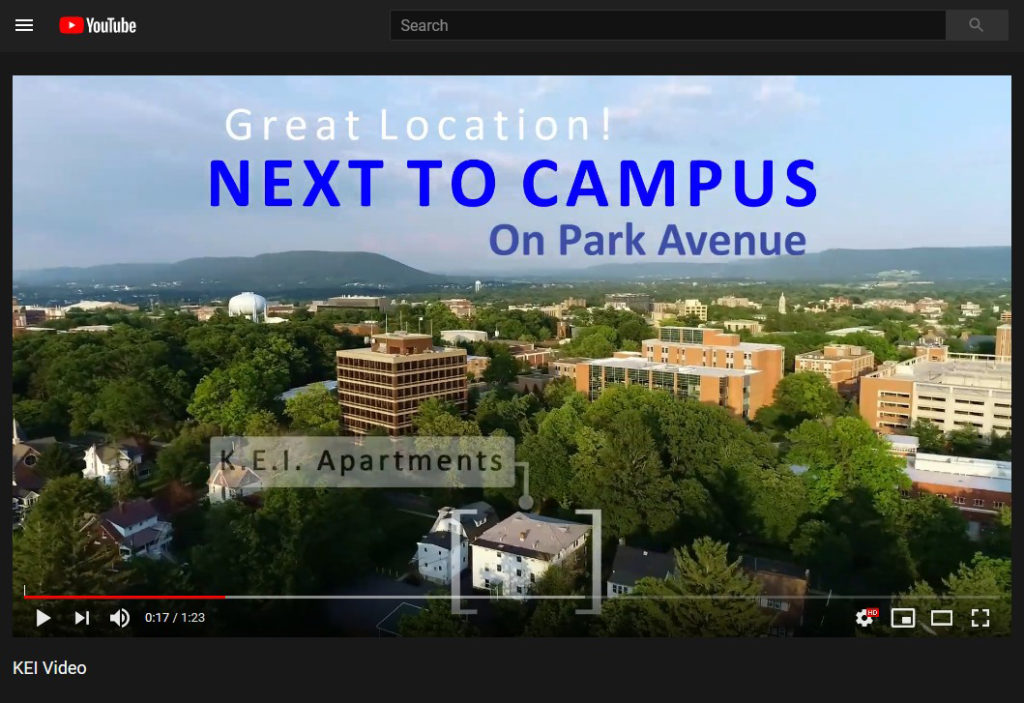Click the KEI Video title text
The width and height of the screenshot is (1024, 703).
(50, 668)
